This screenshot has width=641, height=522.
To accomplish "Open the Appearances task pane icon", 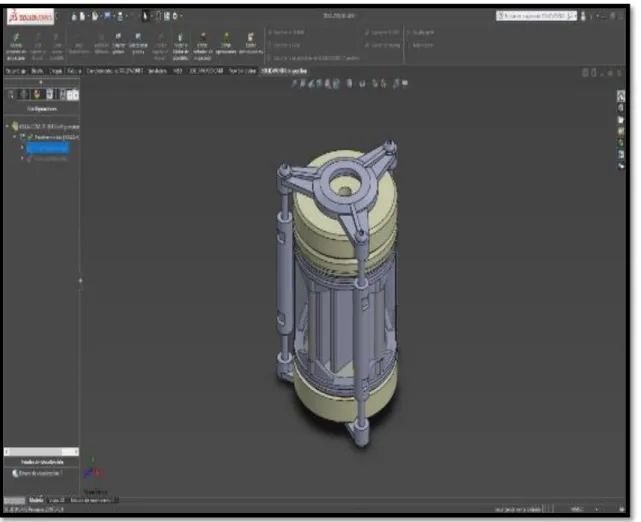I will point(621,143).
